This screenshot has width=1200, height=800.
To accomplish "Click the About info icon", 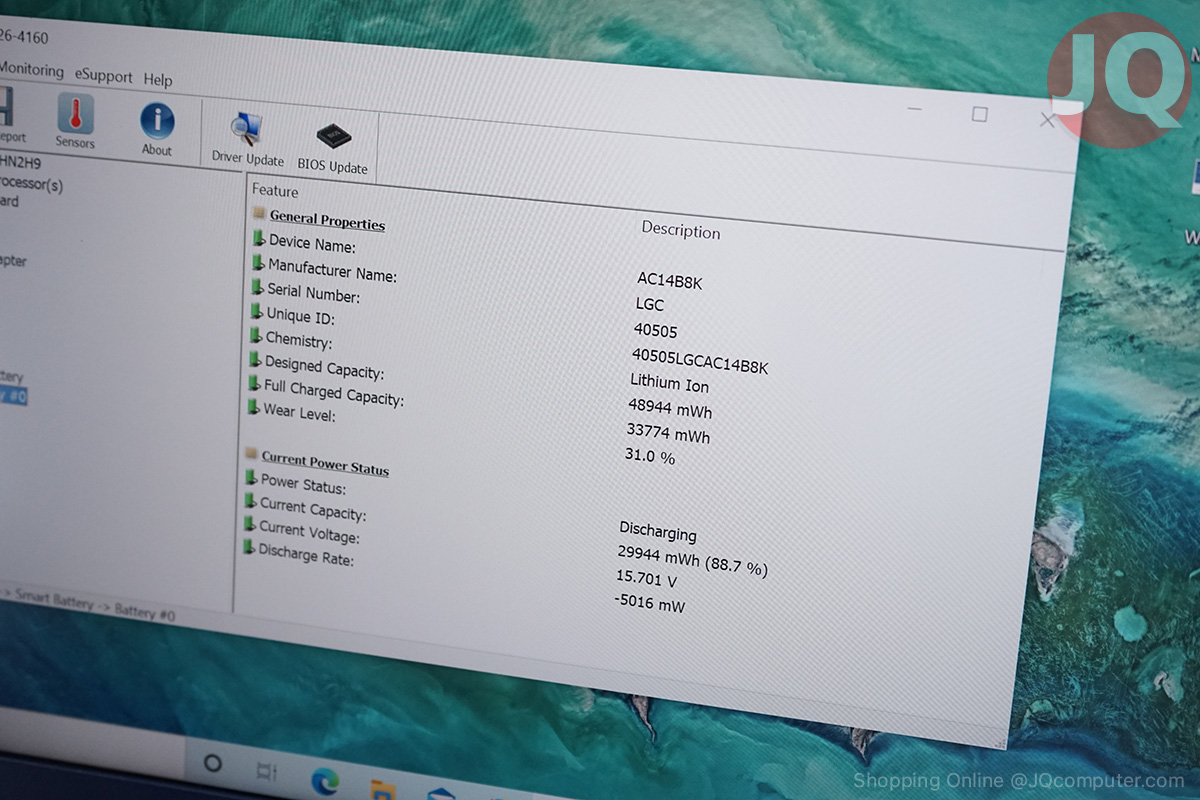I will pos(157,129).
